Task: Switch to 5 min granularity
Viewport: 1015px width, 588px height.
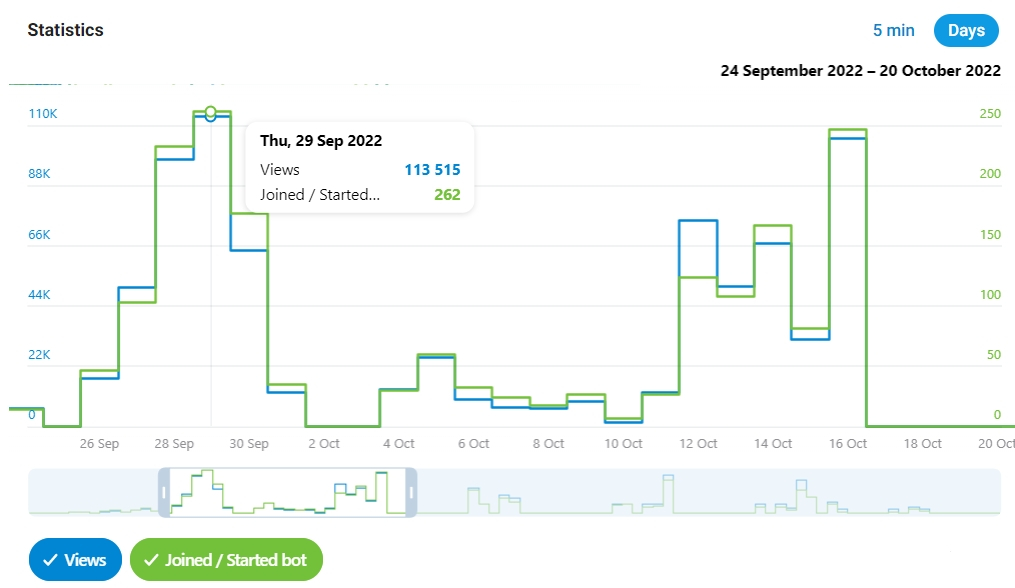Action: 893,30
